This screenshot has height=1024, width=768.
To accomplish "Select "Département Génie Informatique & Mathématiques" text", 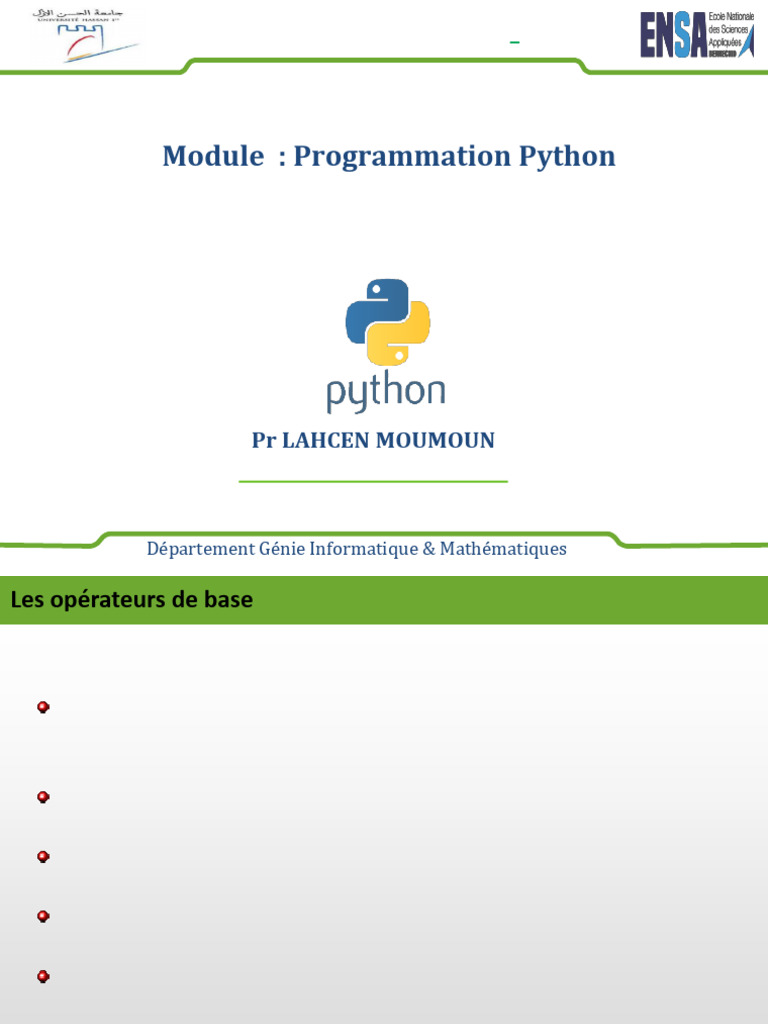I will [x=357, y=549].
